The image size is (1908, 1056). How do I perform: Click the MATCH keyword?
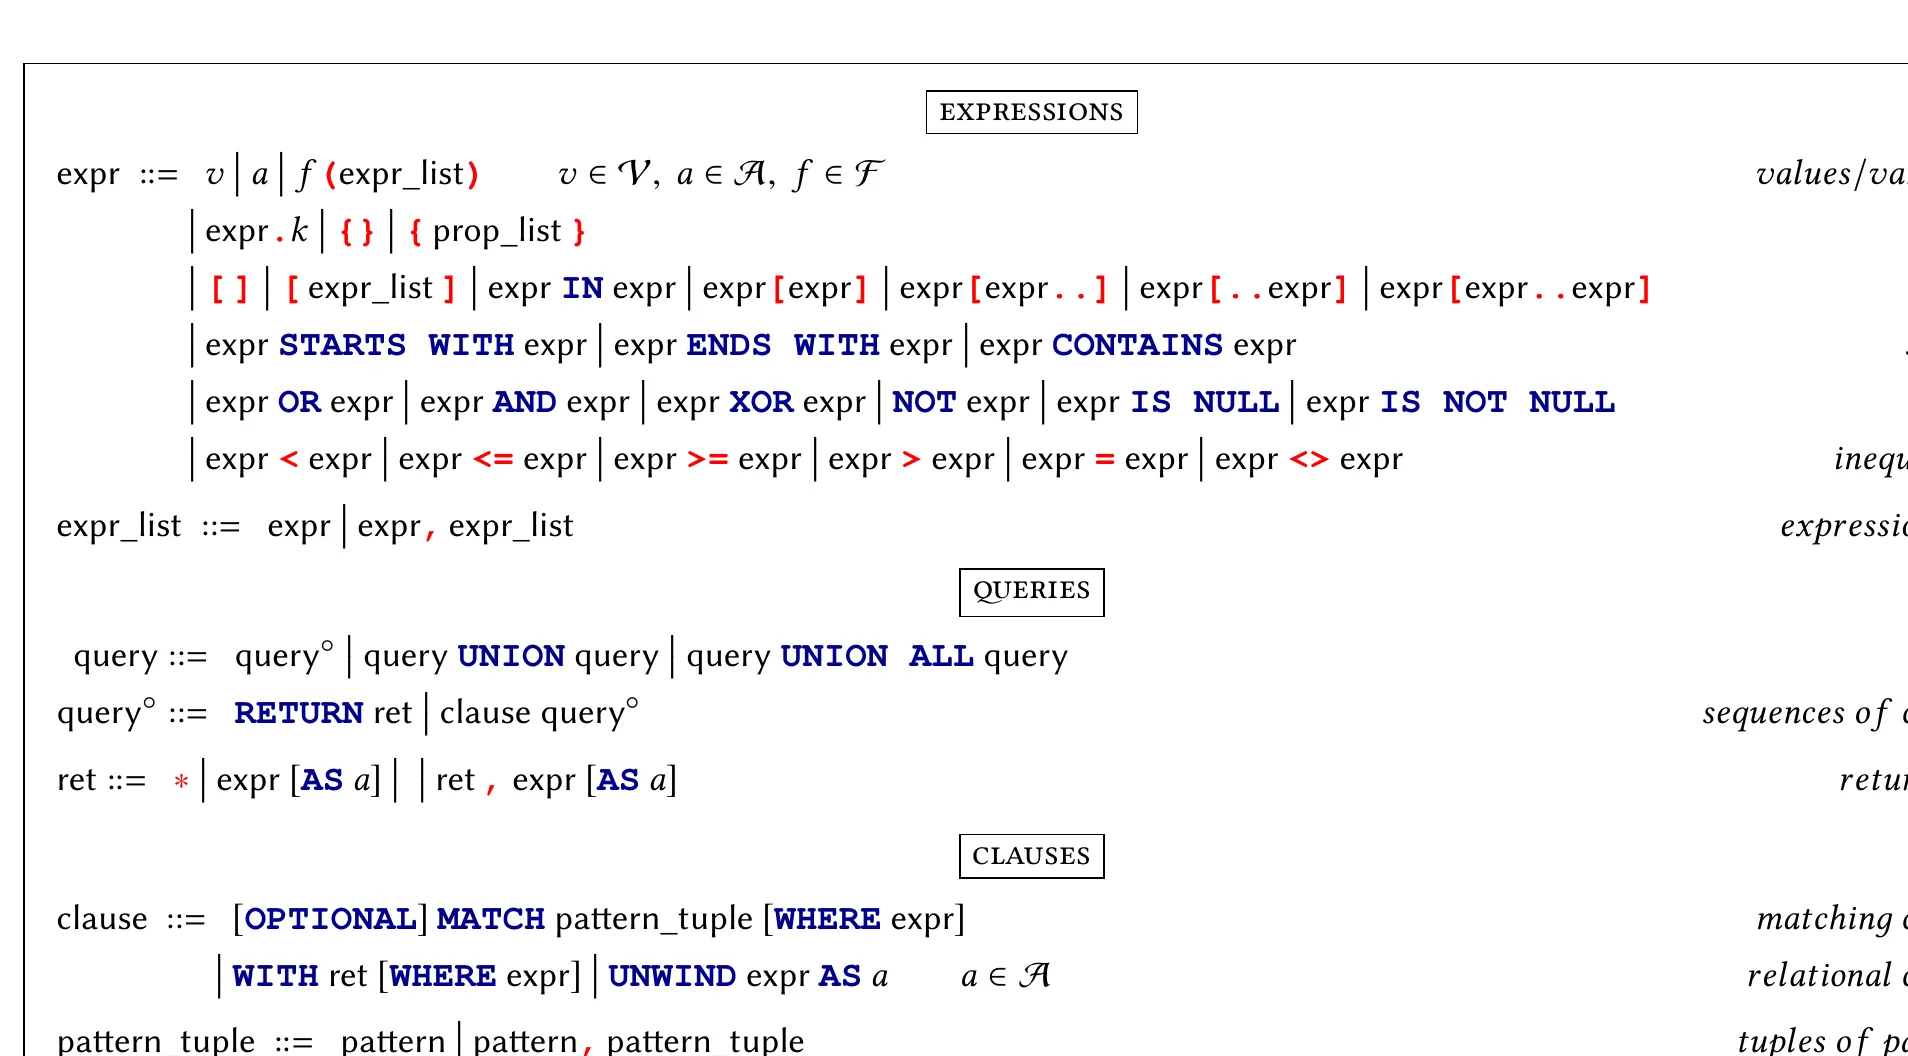click(x=491, y=919)
